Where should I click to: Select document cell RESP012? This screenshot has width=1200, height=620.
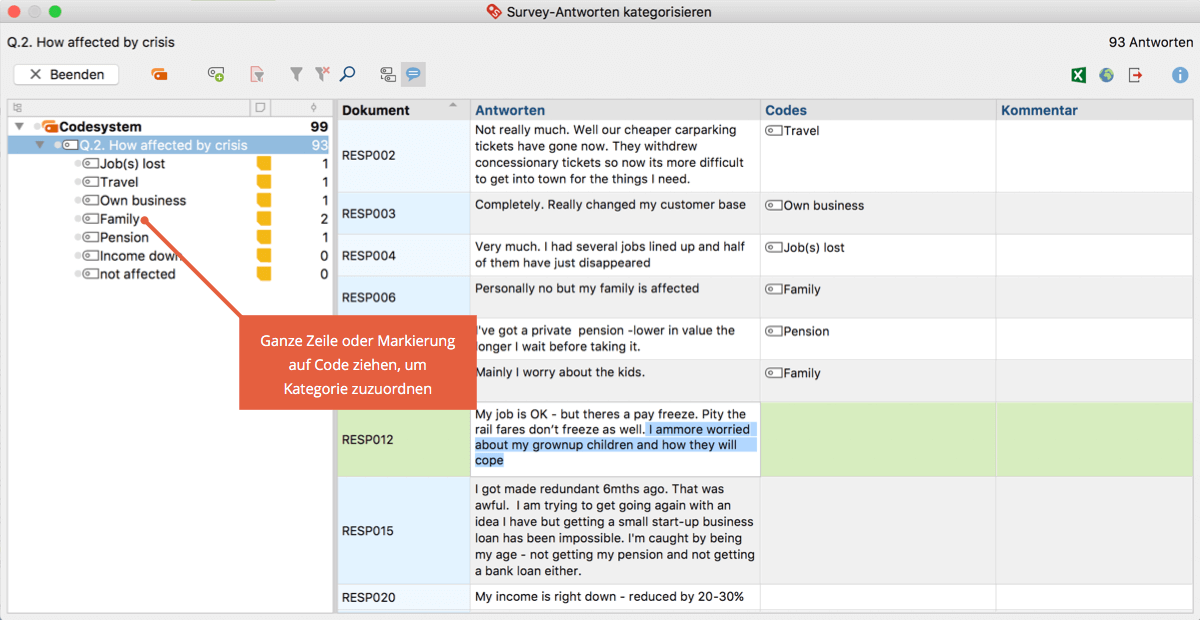click(x=404, y=439)
